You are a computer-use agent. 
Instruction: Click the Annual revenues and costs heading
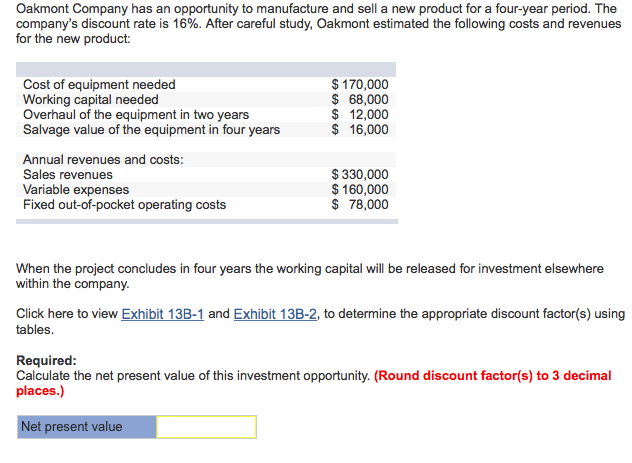click(103, 160)
